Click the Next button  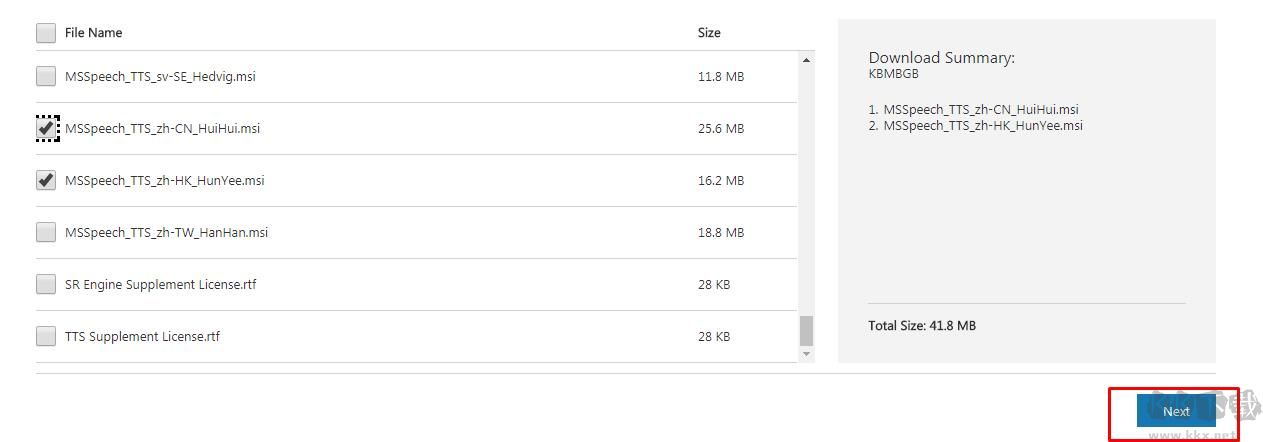pos(1176,411)
